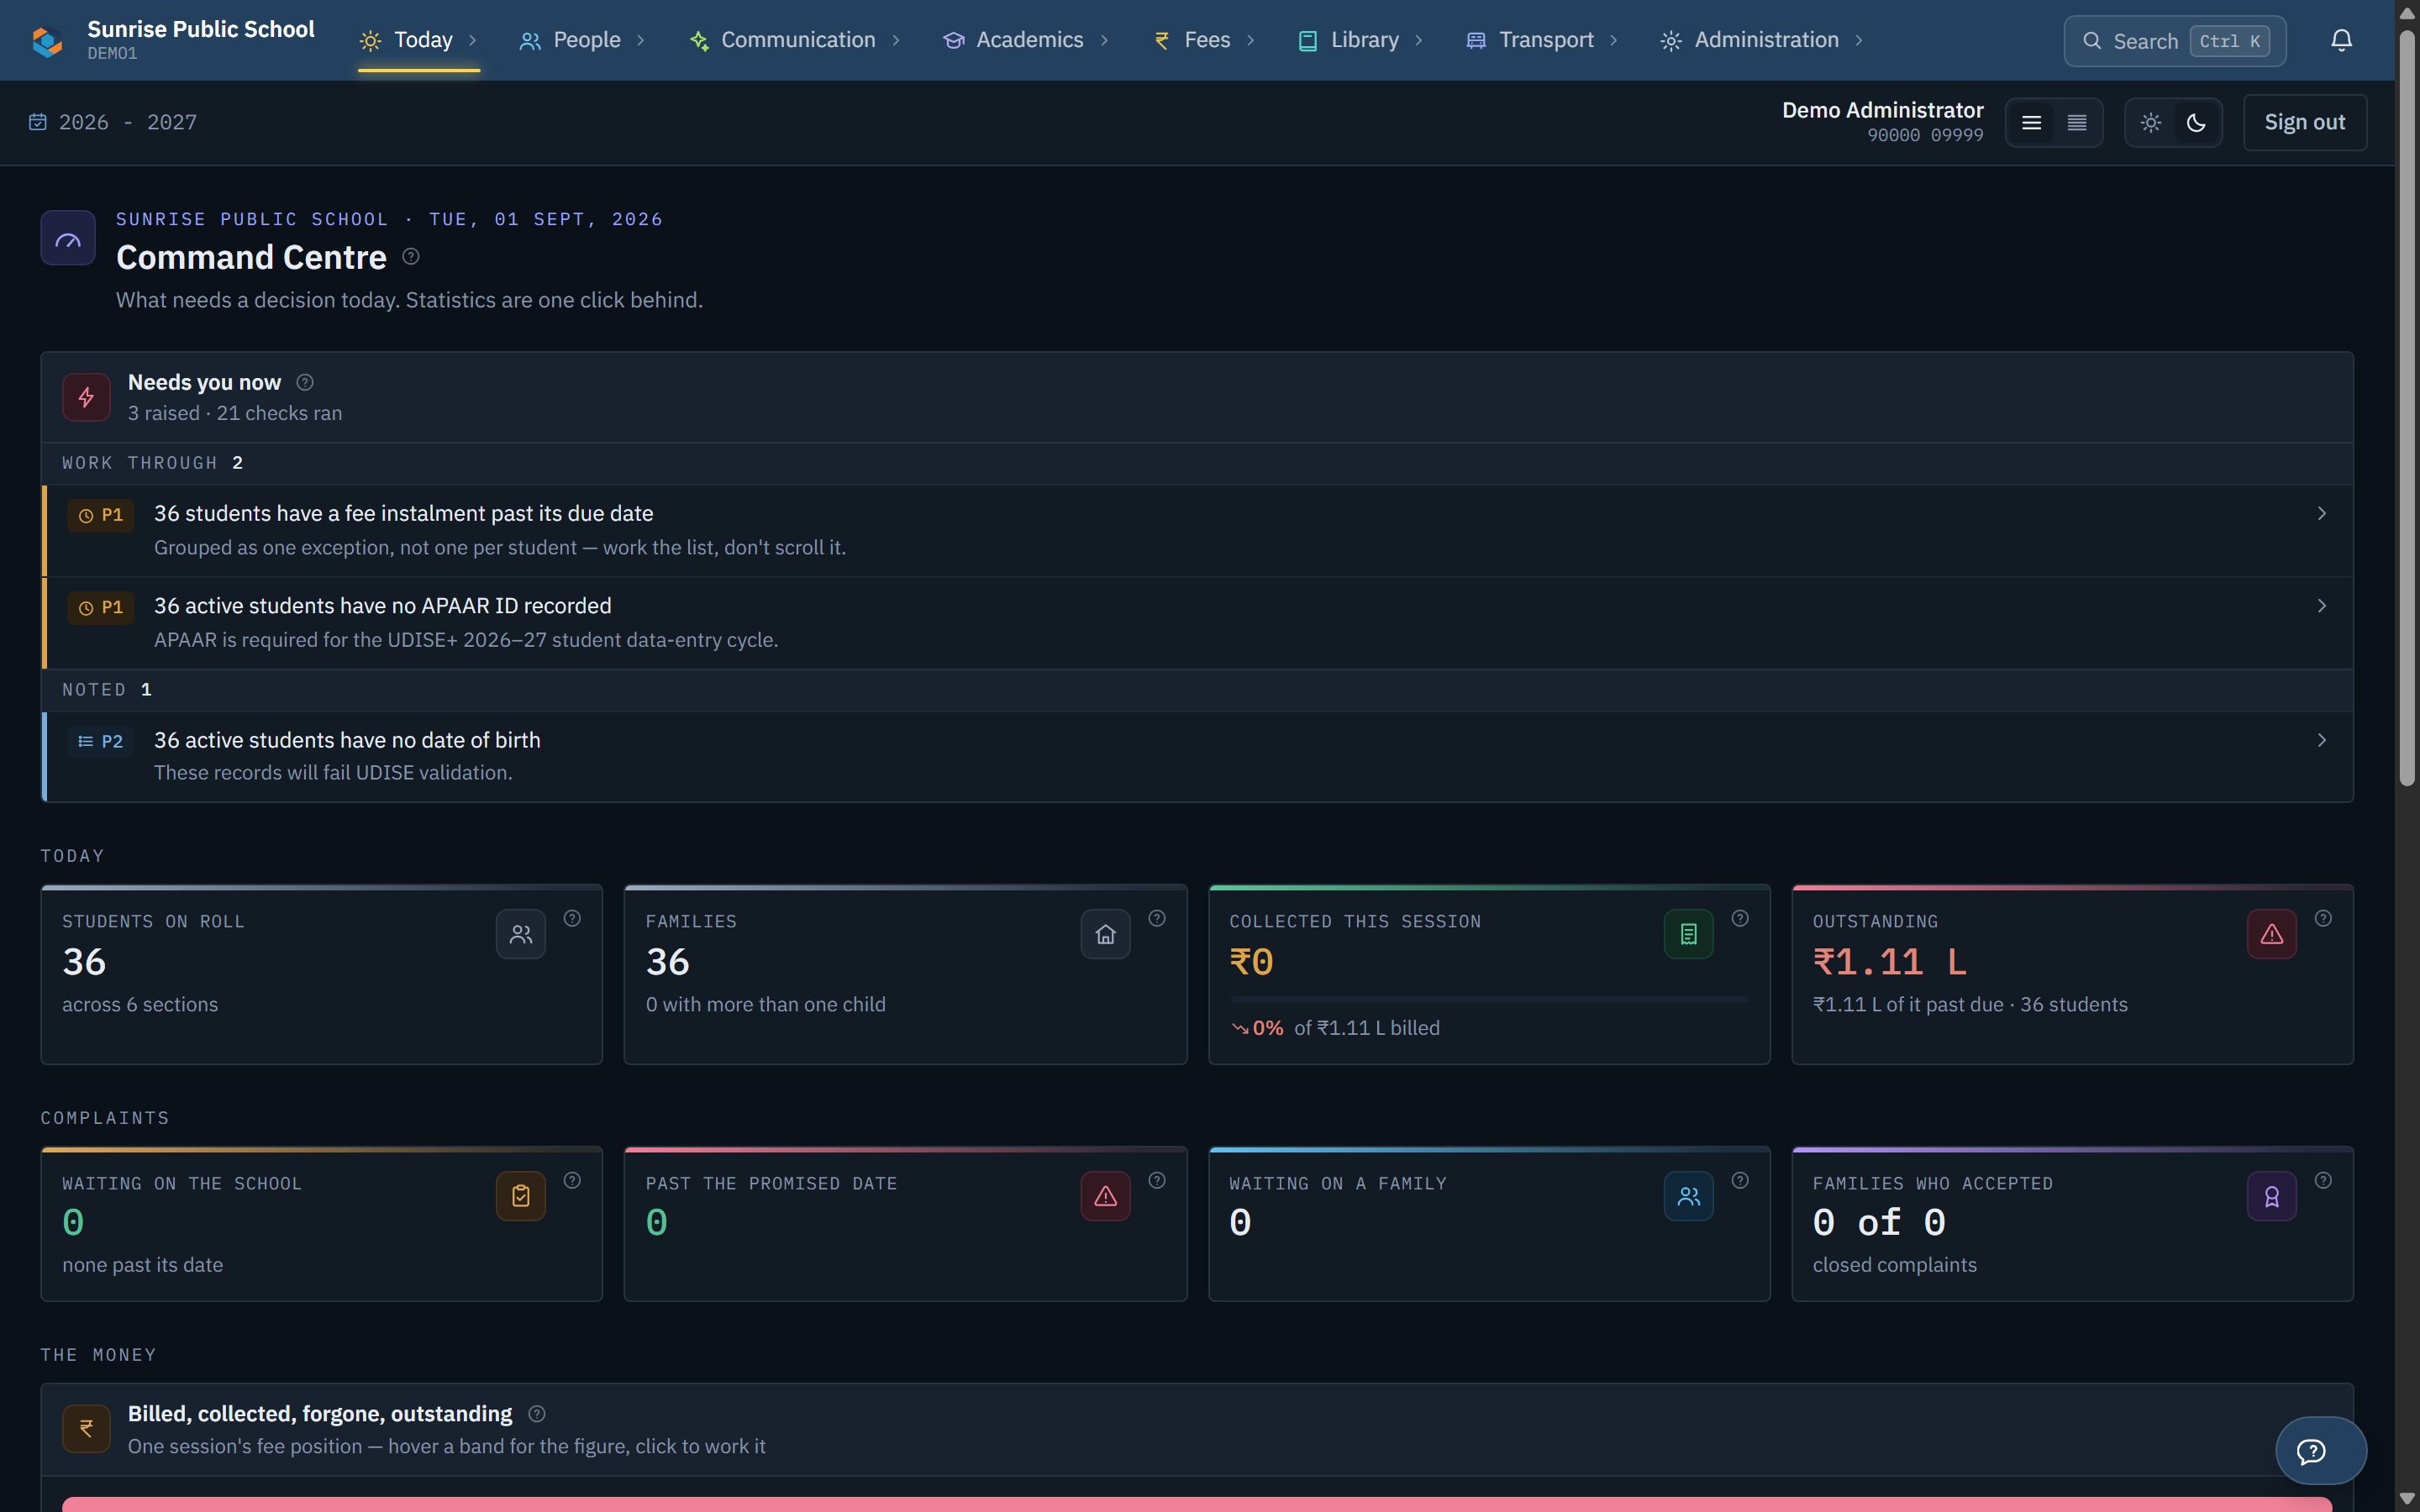The width and height of the screenshot is (2420, 1512).
Task: Open the Today menu
Action: (x=419, y=40)
